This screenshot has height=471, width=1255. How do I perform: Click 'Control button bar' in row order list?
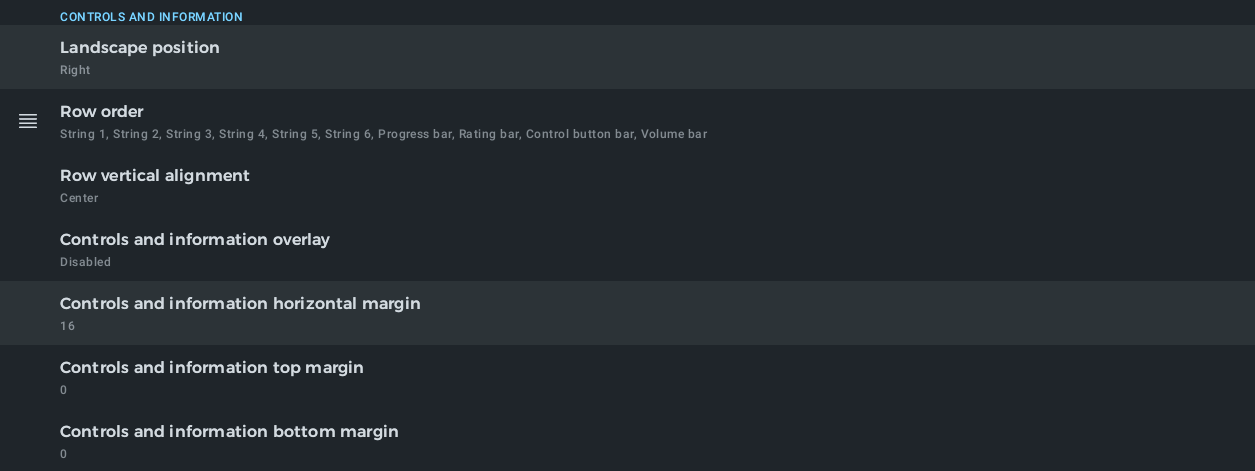click(579, 134)
